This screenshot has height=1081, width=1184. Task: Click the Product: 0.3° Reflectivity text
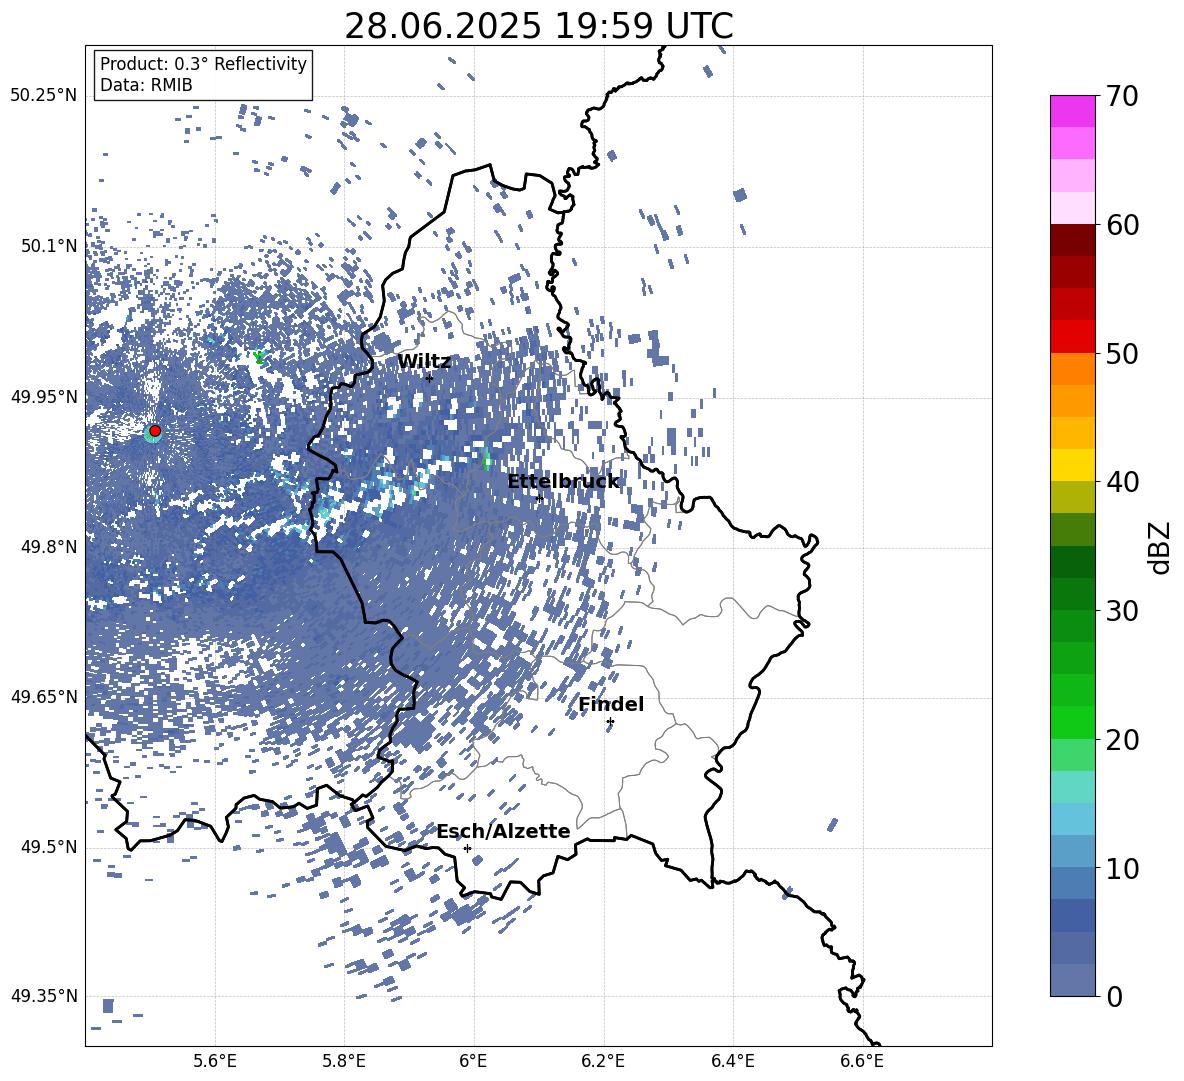tap(203, 64)
